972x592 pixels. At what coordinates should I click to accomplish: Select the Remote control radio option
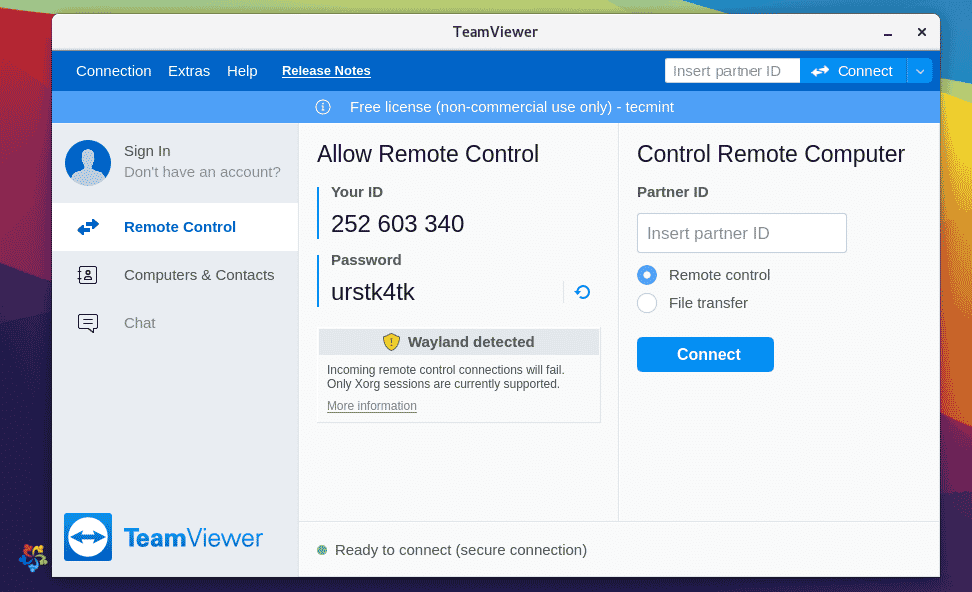[647, 275]
